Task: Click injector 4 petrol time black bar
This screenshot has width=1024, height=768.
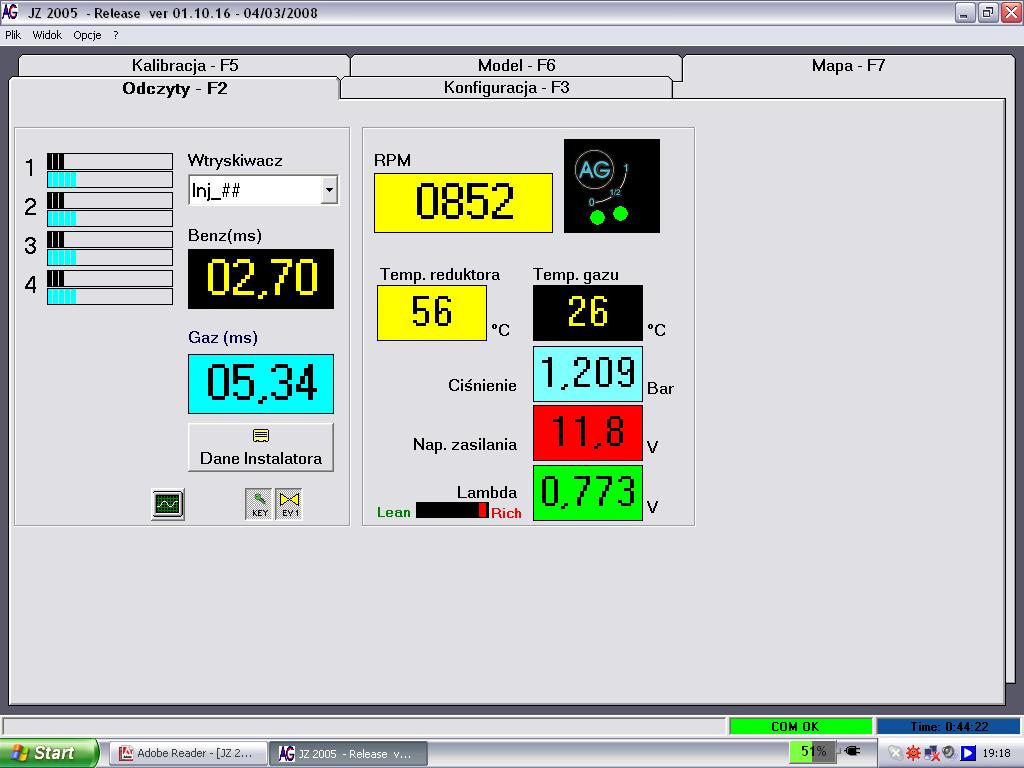Action: 110,278
